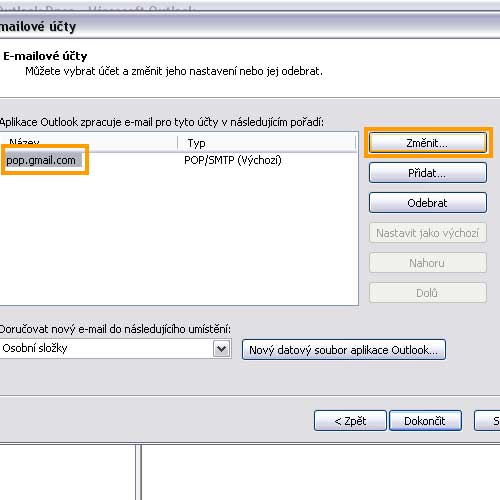The height and width of the screenshot is (500, 500).
Task: Remove account with the Odebrat button
Action: (x=428, y=203)
